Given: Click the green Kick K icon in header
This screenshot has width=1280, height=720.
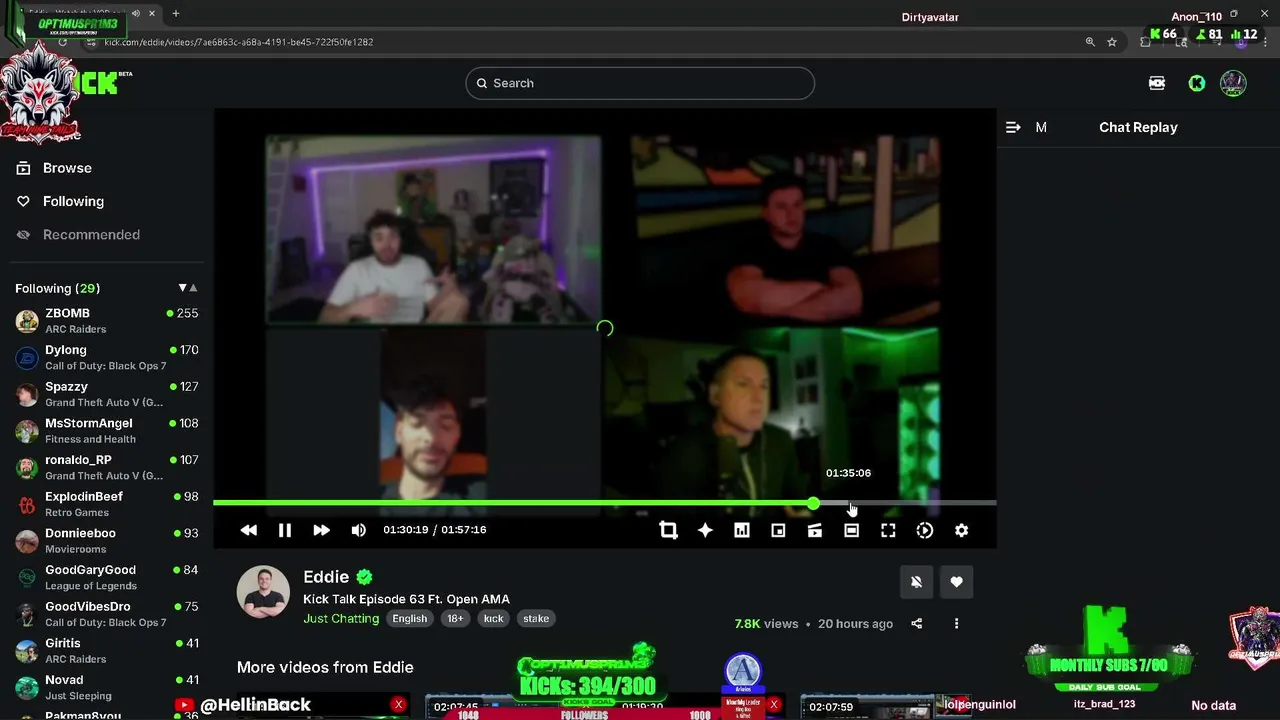Looking at the screenshot, I should click(x=1196, y=83).
